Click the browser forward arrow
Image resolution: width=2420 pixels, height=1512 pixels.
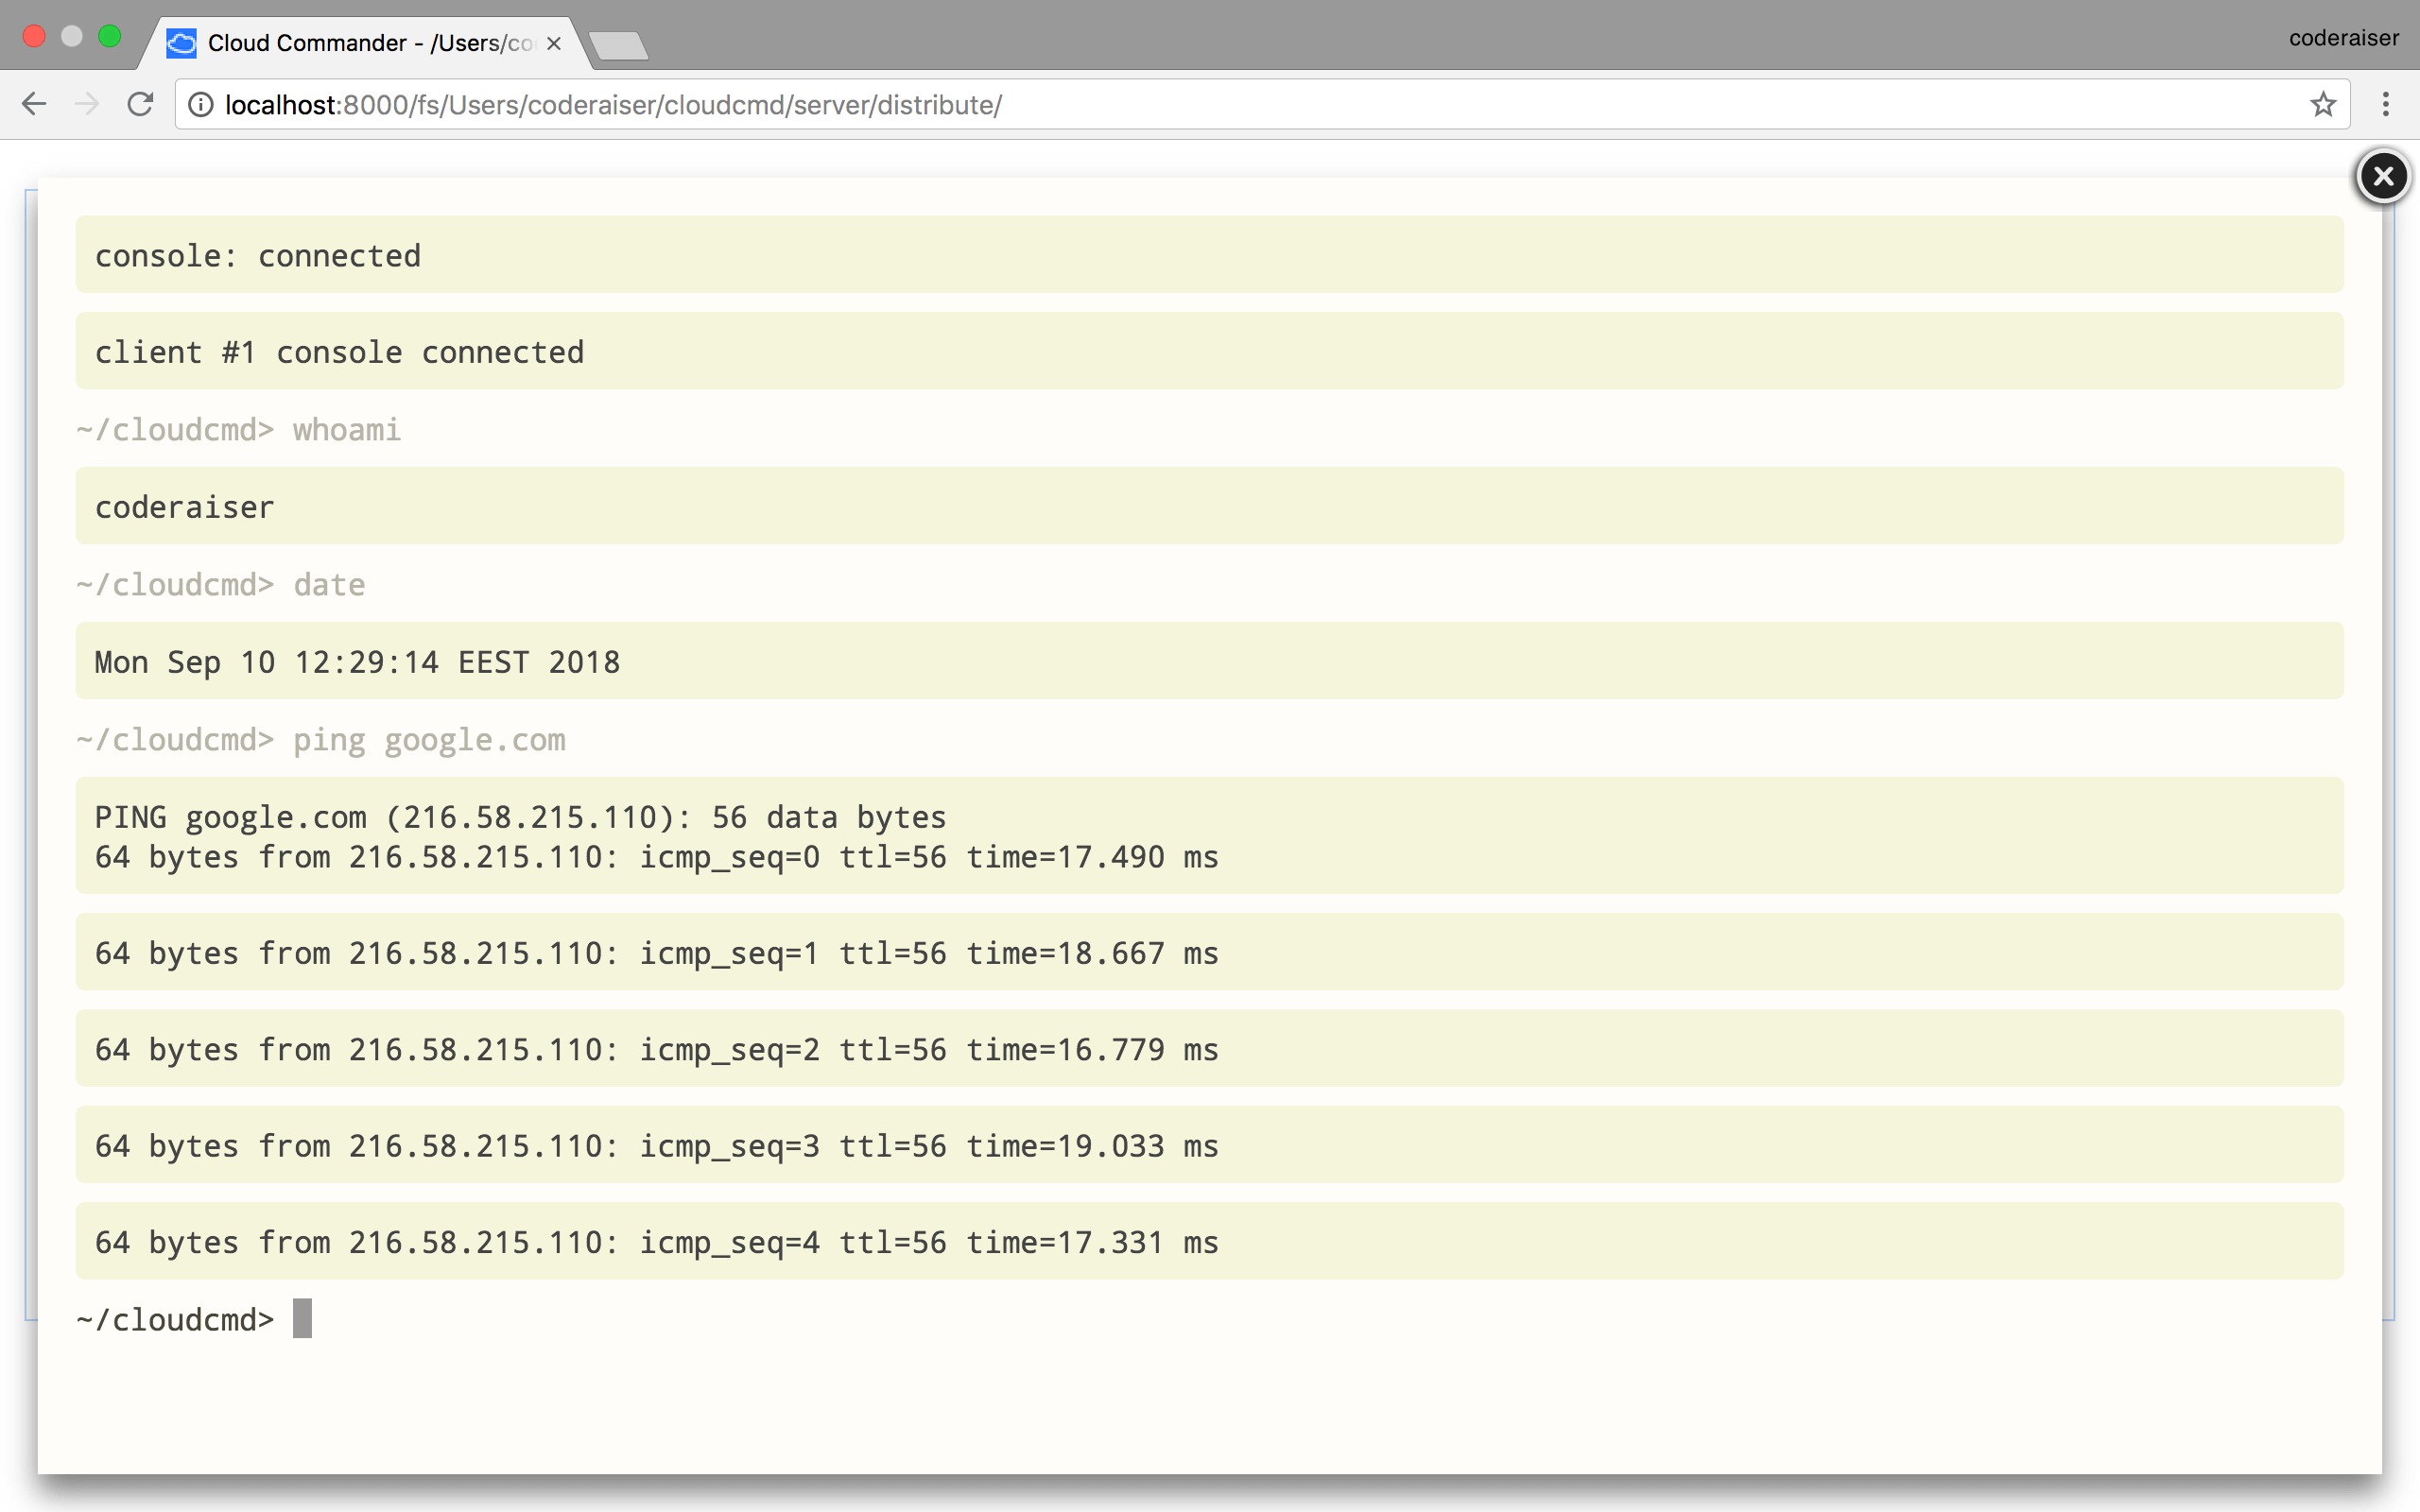[x=87, y=104]
